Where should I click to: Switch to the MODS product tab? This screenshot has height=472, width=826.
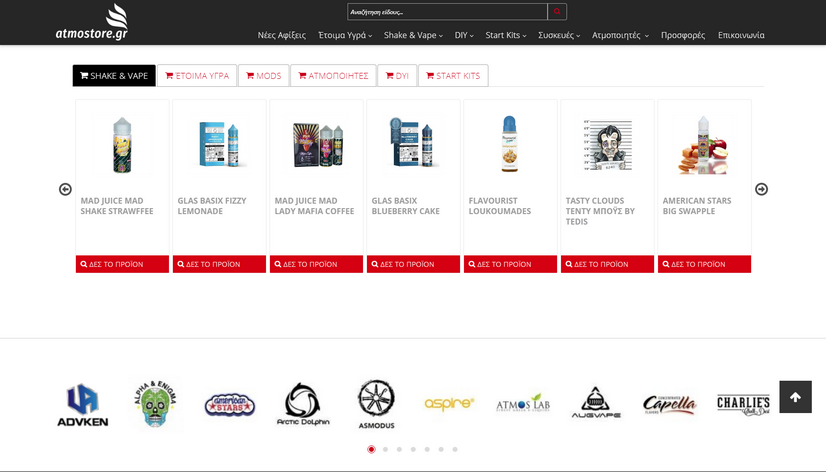pos(263,76)
